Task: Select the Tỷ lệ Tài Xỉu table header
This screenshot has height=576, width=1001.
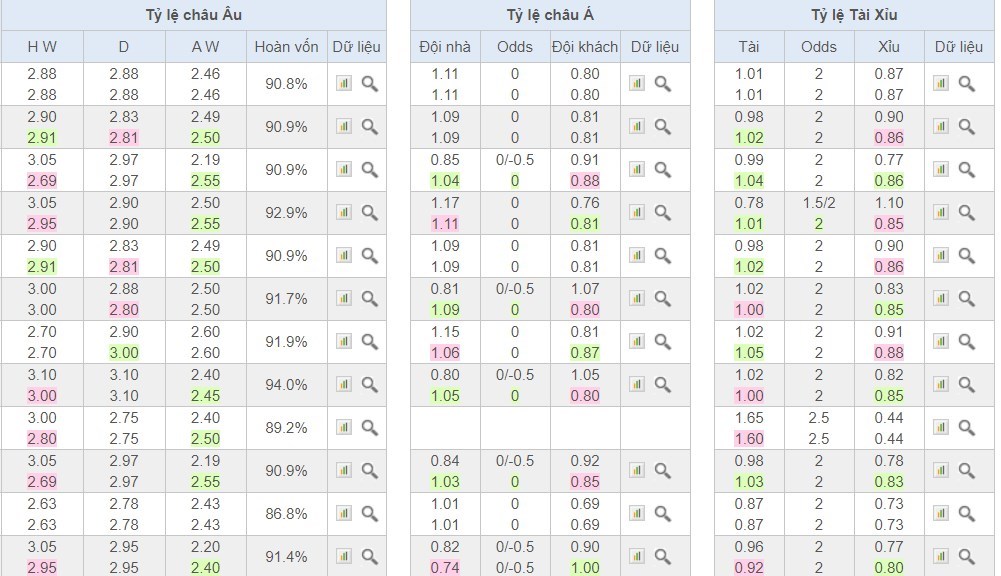Action: click(x=854, y=15)
